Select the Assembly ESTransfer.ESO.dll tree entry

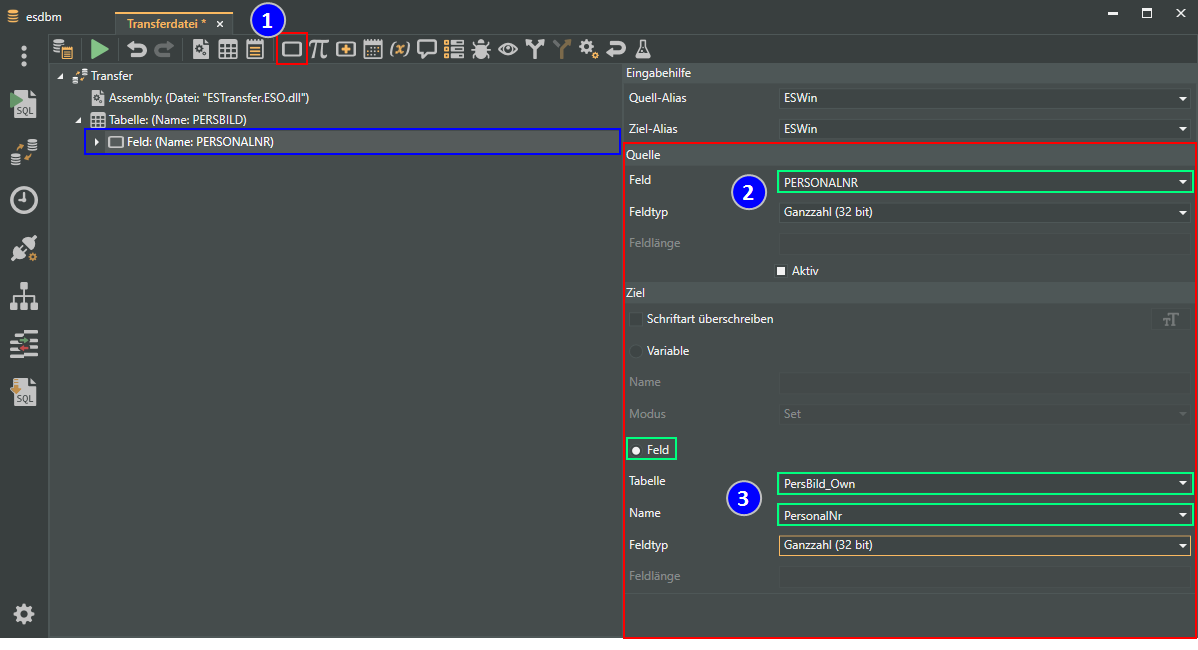(209, 98)
